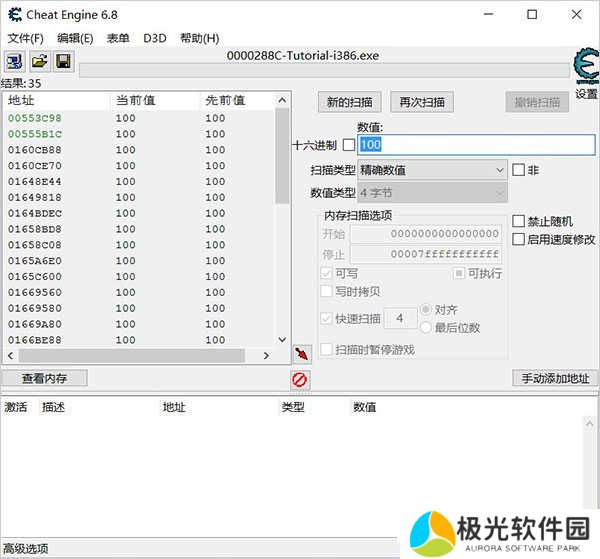The image size is (600, 559).
Task: Select address 0165A6E0 in results
Action: 35,261
